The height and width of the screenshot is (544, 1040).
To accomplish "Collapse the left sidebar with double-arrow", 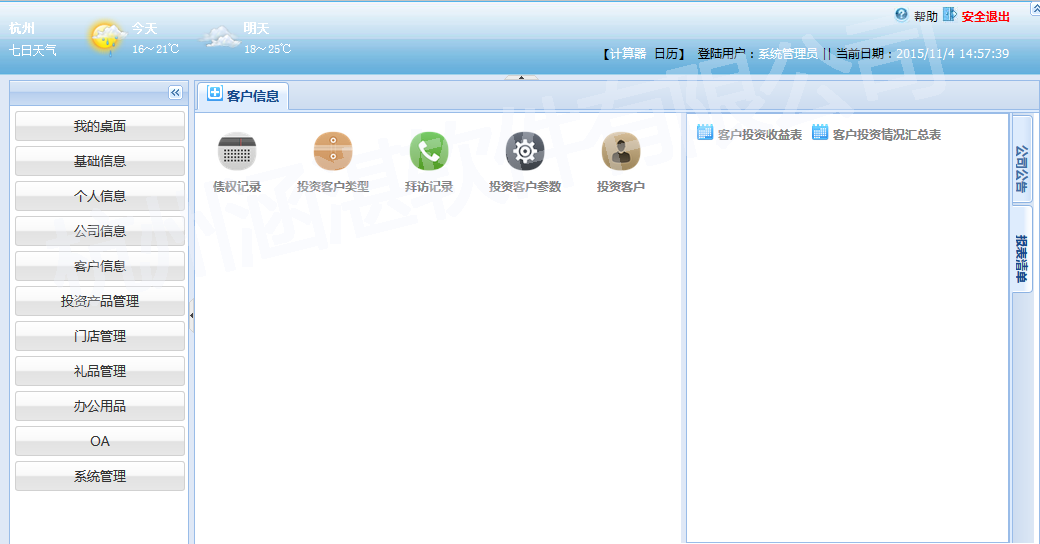I will click(x=176, y=93).
